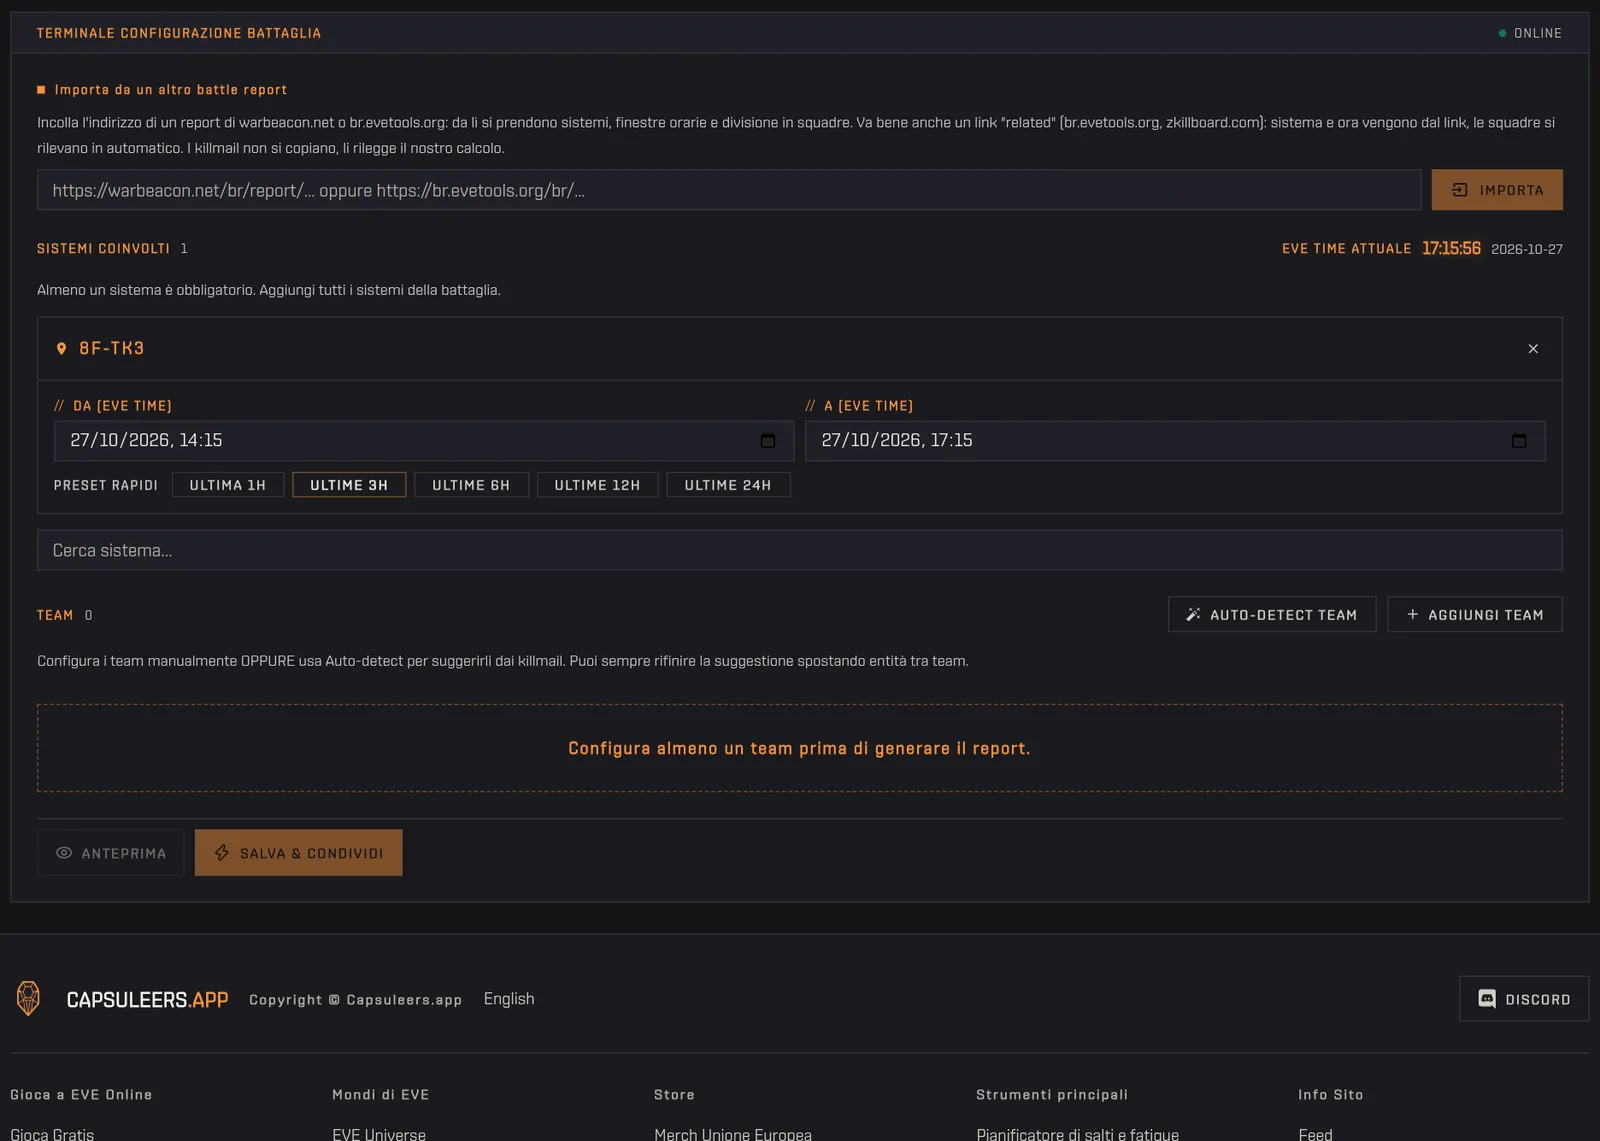Focus the Cerca sistema search field
The height and width of the screenshot is (1141, 1600).
[x=800, y=550]
